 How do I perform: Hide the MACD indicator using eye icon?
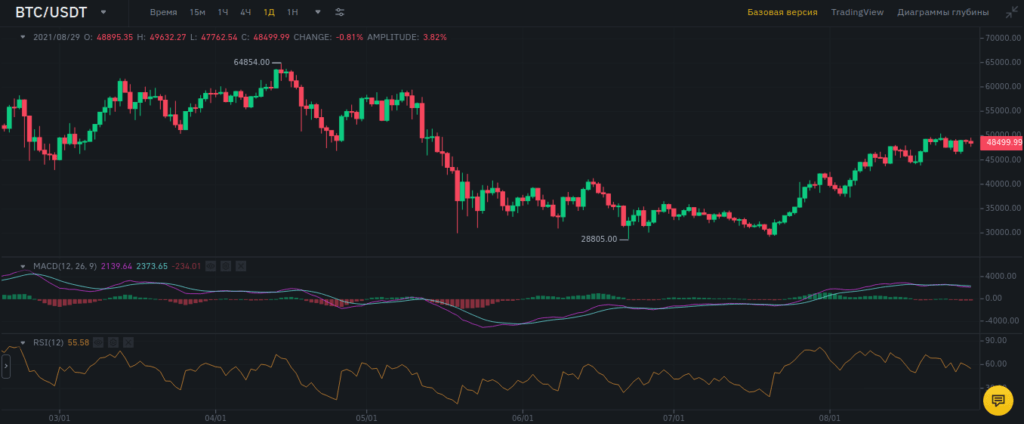[x=211, y=266]
